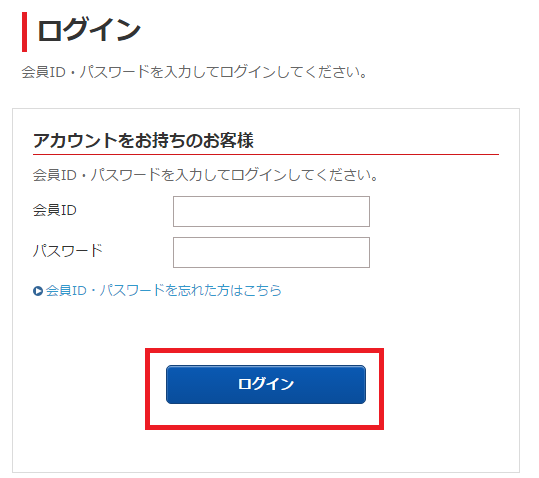
Task: Click empty space right of the 会員ID field
Action: (433, 211)
